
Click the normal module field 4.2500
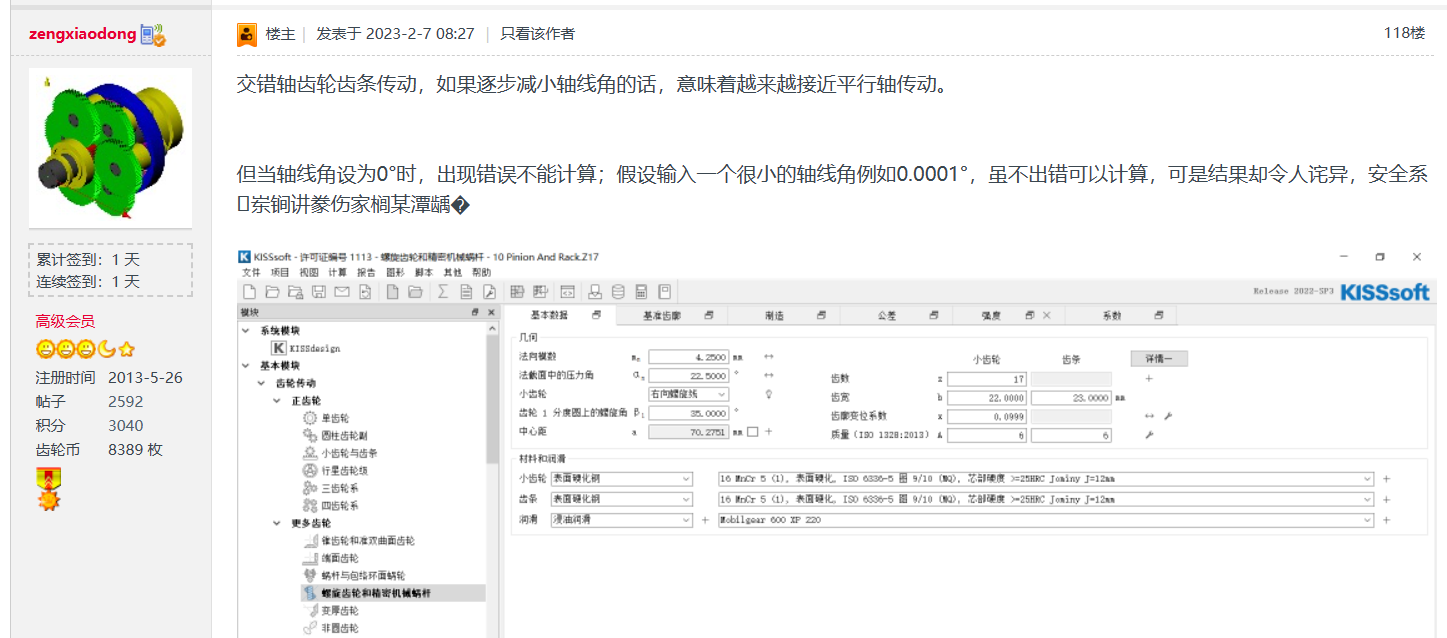[689, 356]
